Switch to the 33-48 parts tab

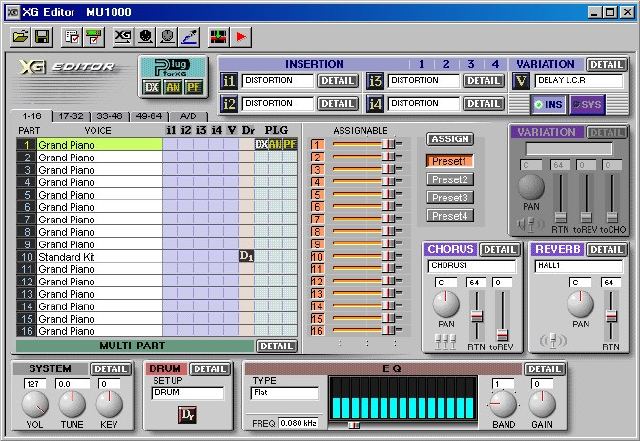click(x=109, y=116)
